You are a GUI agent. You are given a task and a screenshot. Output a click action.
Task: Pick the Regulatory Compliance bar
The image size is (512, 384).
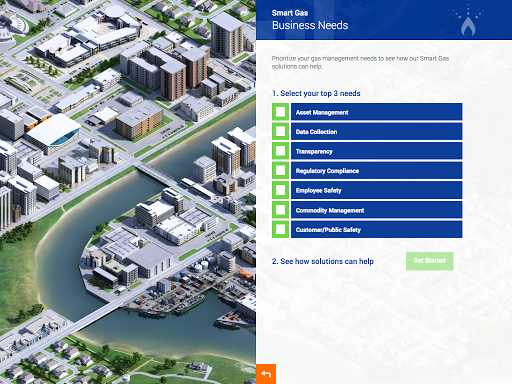click(377, 170)
